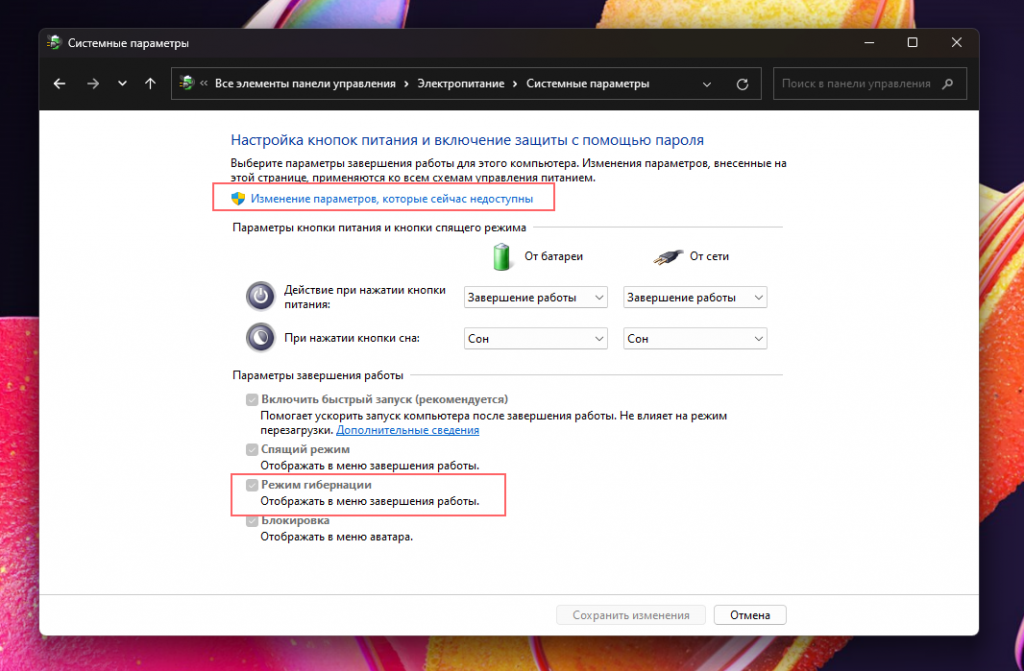Click the sleep button moon icon
The image size is (1024, 671).
(260, 338)
